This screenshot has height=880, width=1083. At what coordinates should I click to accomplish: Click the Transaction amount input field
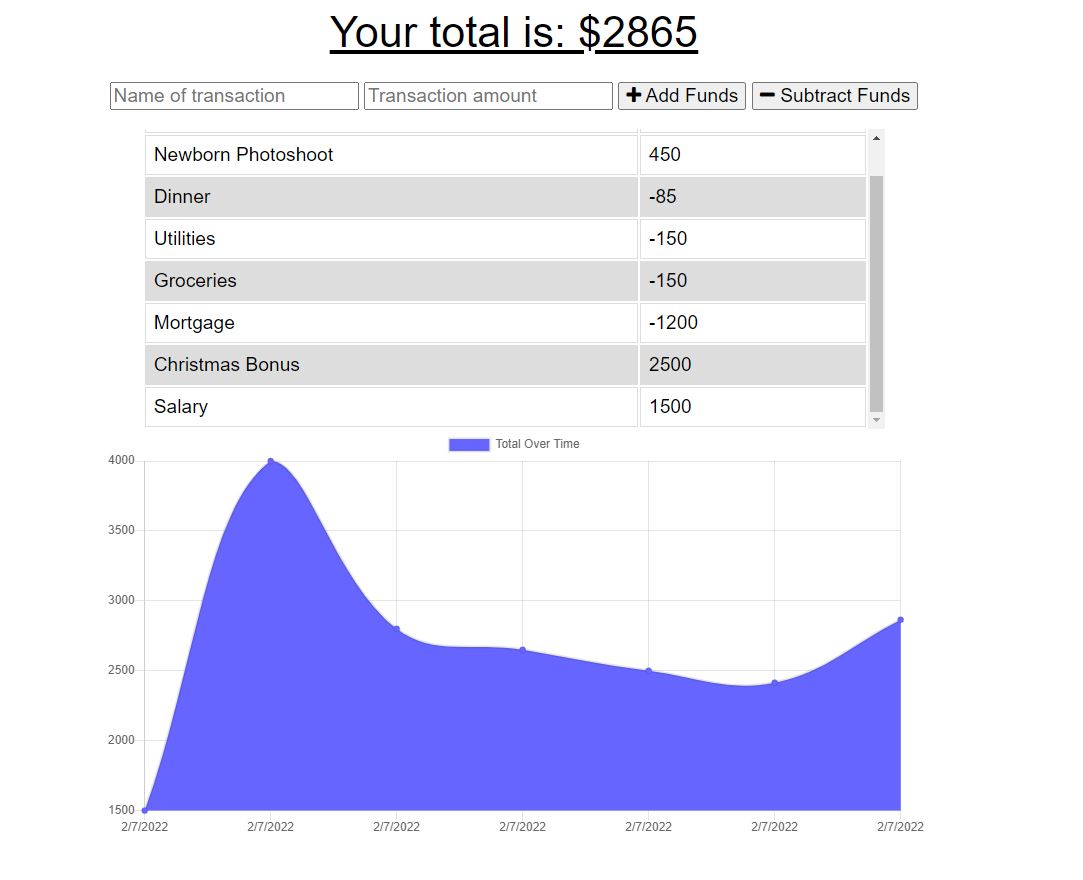point(487,95)
